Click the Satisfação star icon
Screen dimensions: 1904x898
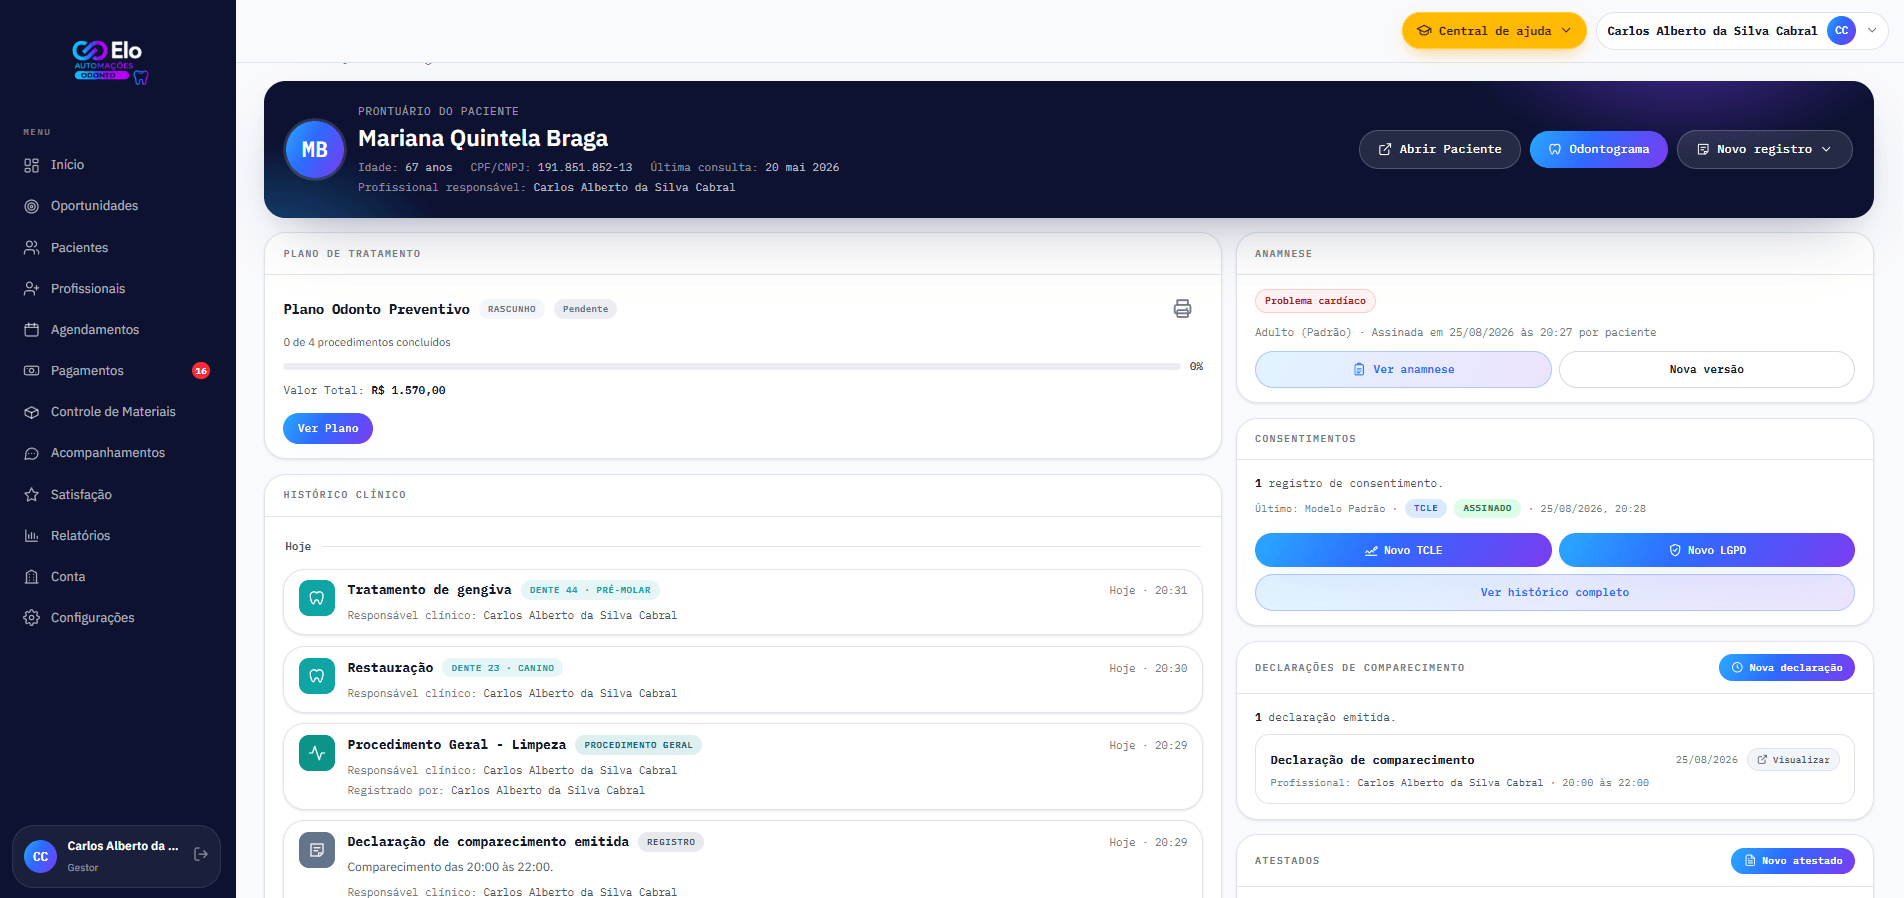(x=32, y=494)
